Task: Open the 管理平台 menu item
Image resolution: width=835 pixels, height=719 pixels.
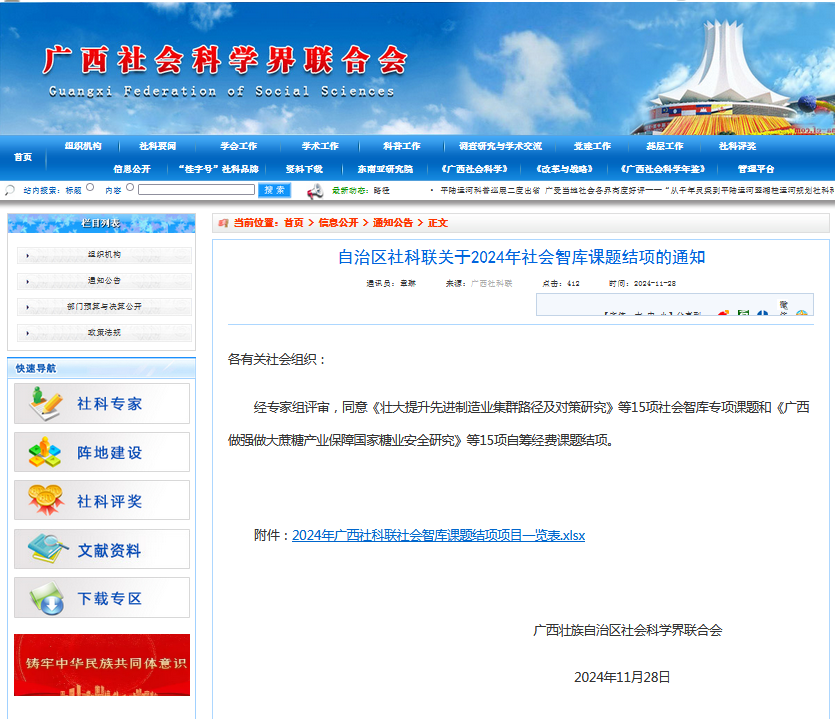Action: point(756,169)
